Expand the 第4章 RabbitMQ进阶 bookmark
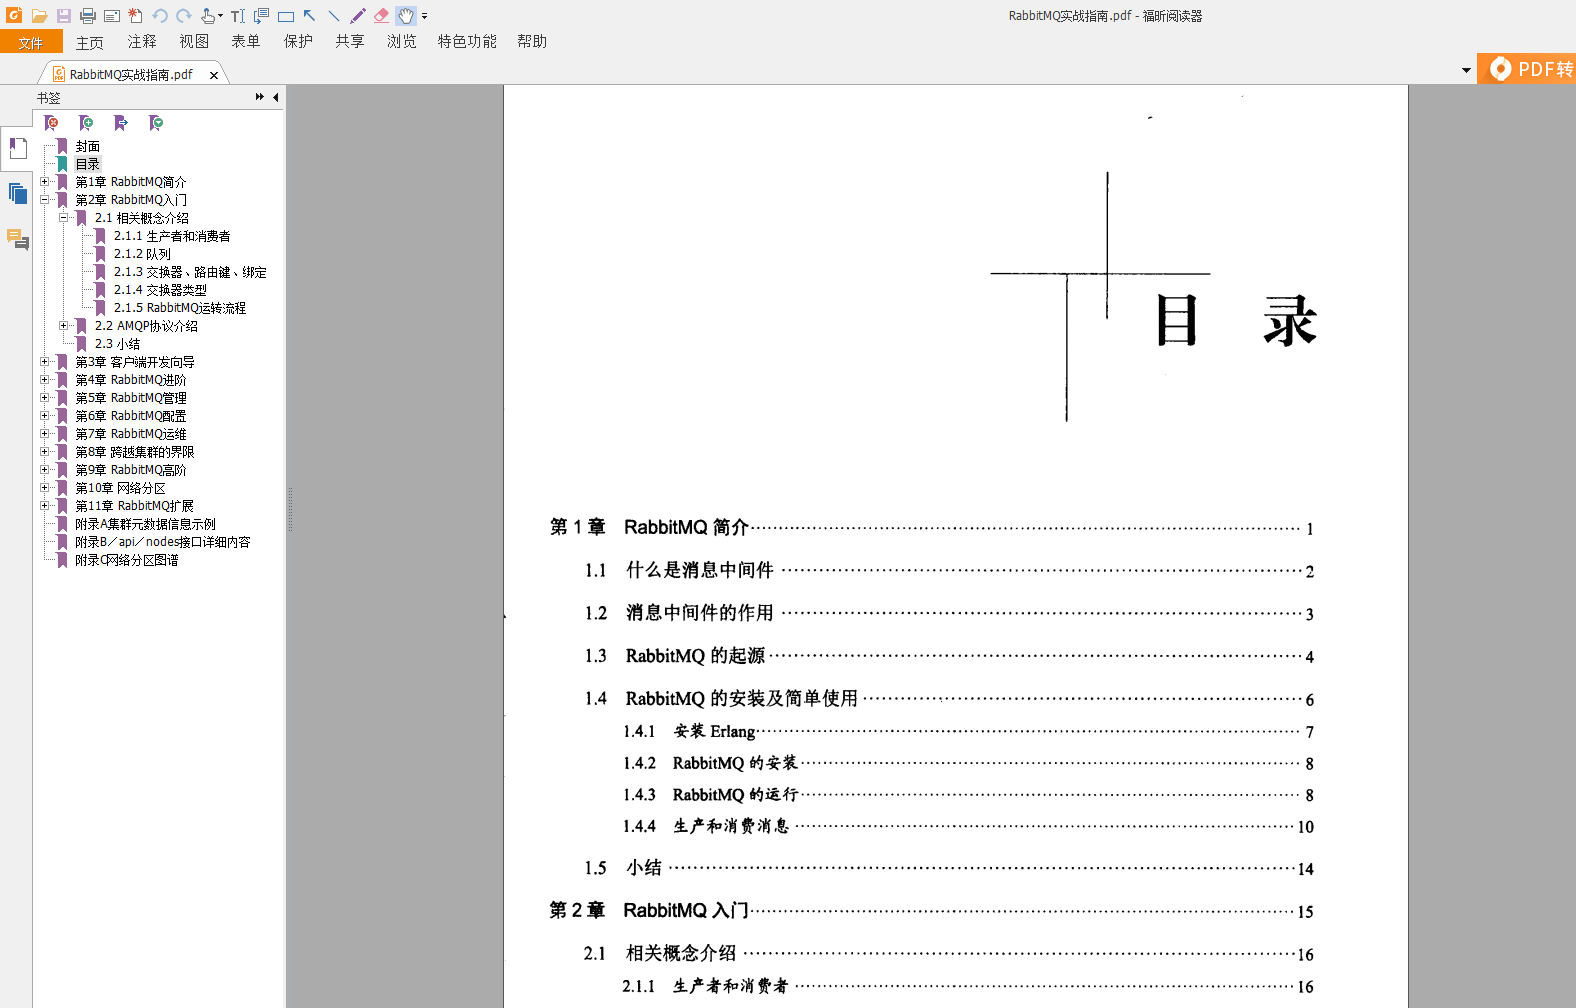The image size is (1576, 1008). pyautogui.click(x=44, y=380)
